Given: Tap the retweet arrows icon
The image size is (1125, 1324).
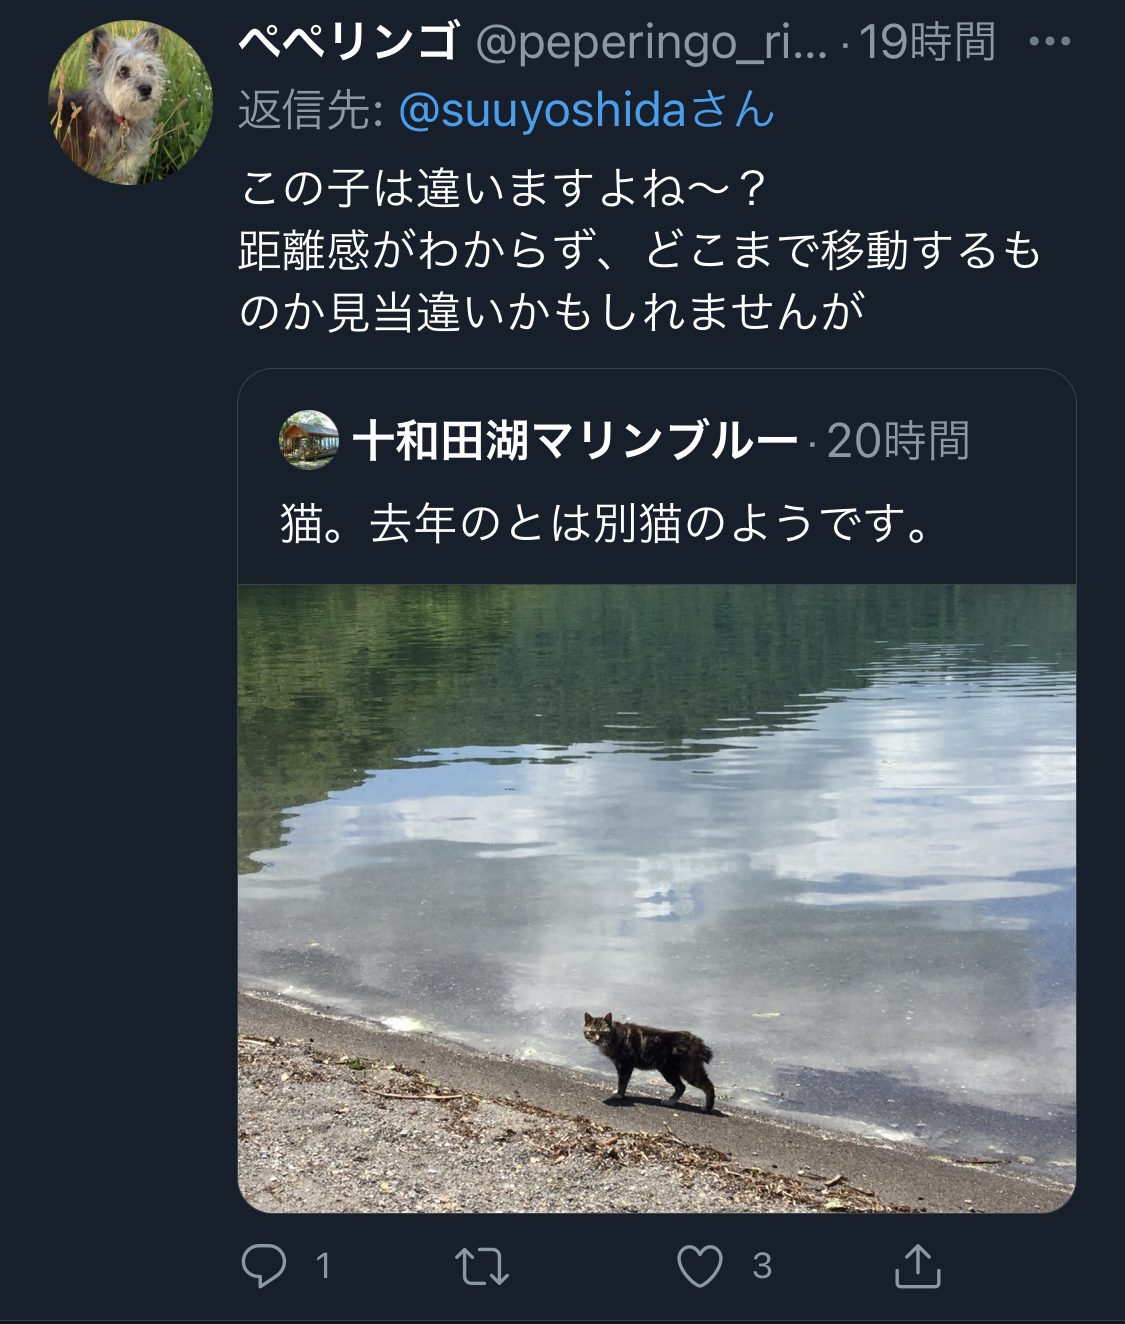Looking at the screenshot, I should [482, 1266].
